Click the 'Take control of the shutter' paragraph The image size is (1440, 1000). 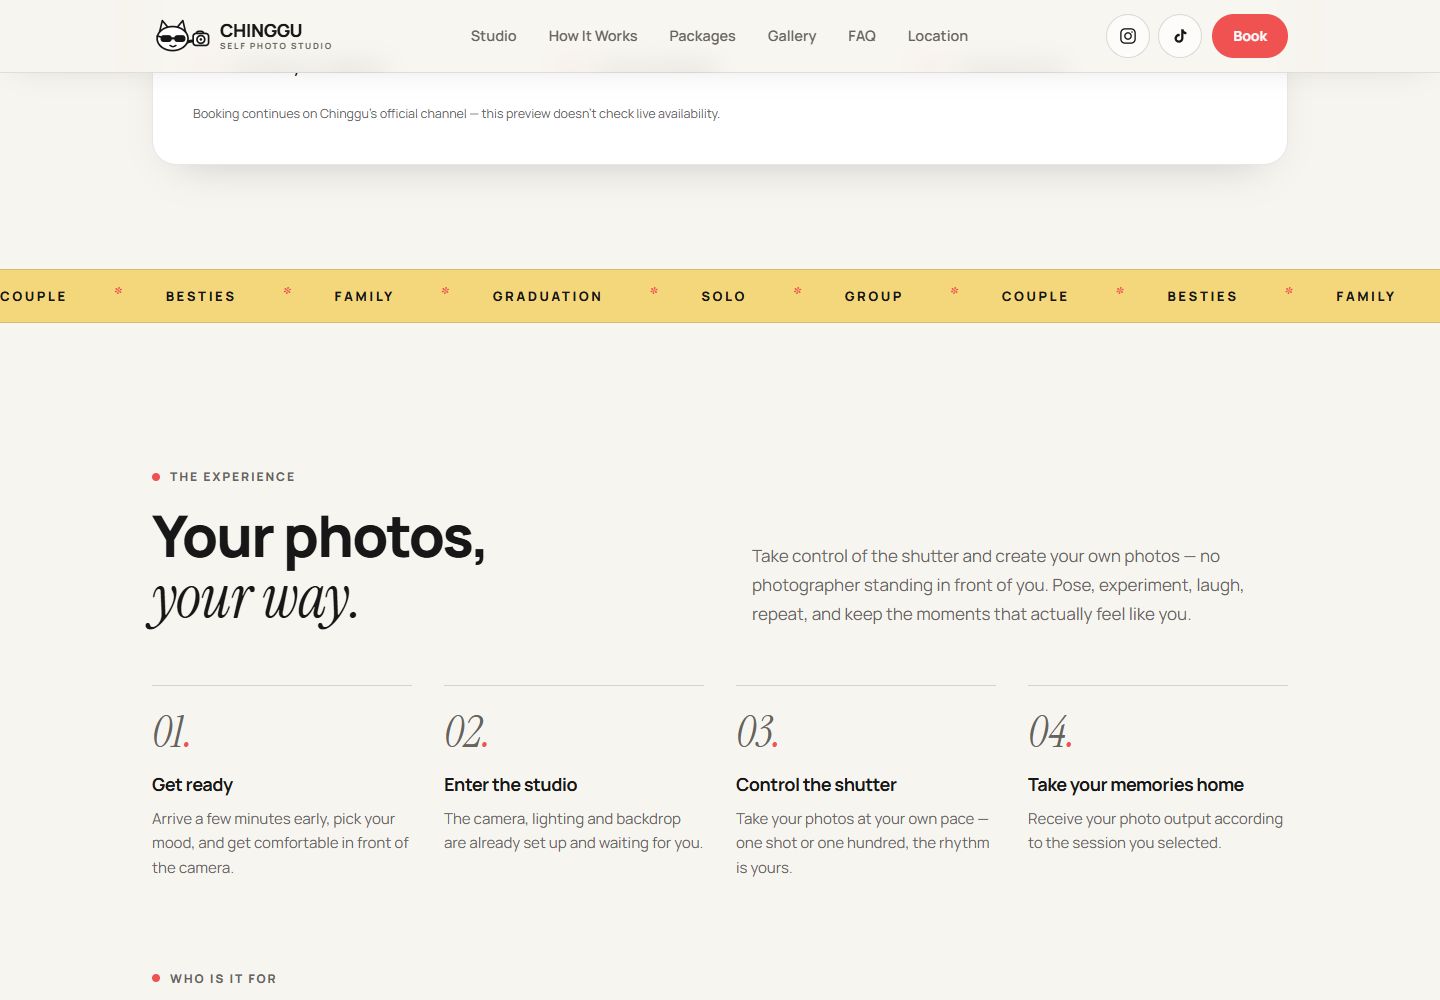pos(998,585)
